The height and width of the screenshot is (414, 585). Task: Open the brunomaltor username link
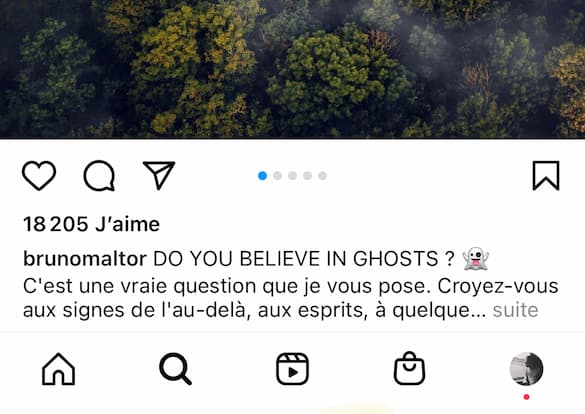point(85,258)
